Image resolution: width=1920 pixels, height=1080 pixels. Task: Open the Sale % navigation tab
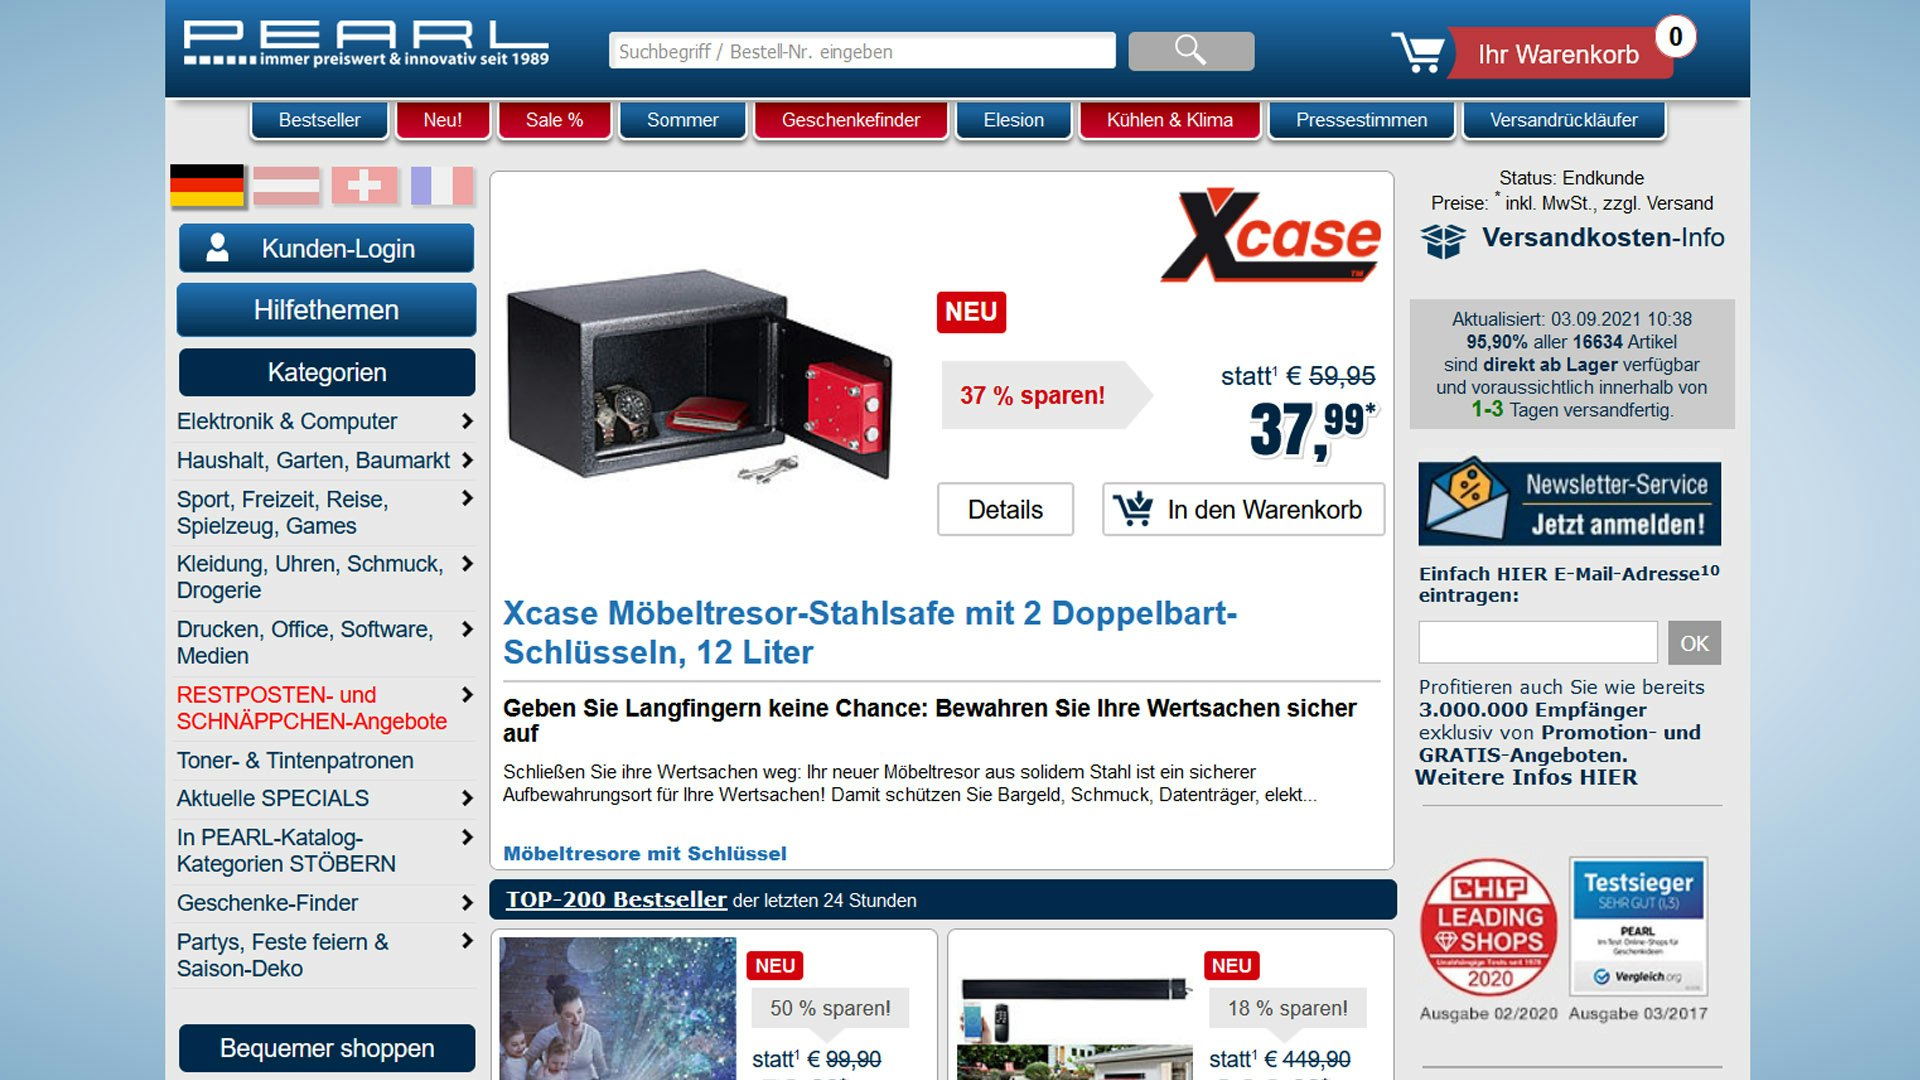pyautogui.click(x=554, y=120)
